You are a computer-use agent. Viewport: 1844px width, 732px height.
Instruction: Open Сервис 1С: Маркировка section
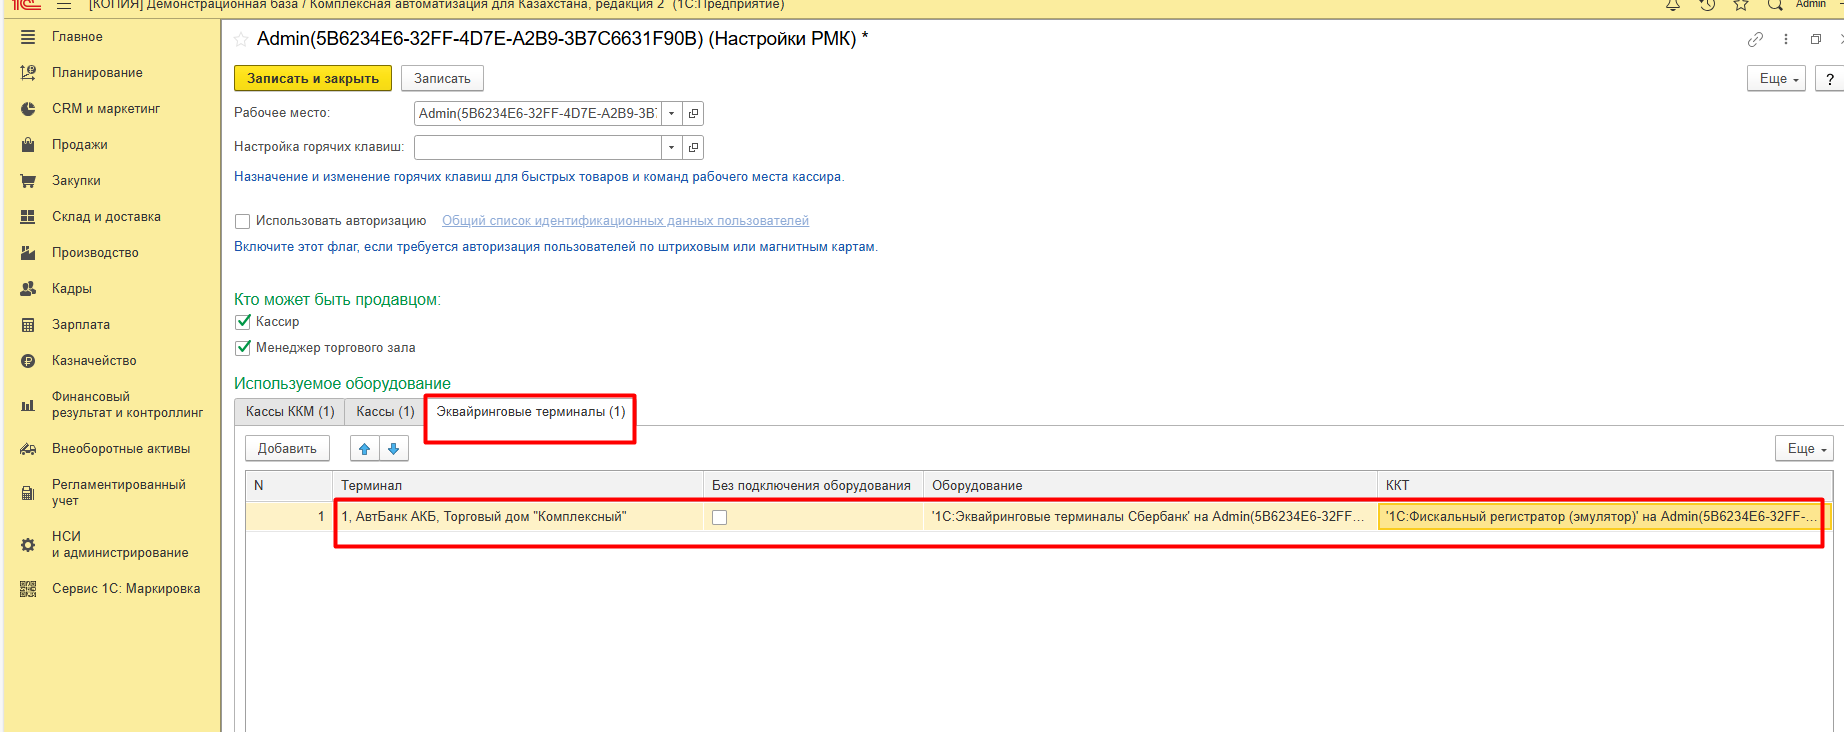125,589
